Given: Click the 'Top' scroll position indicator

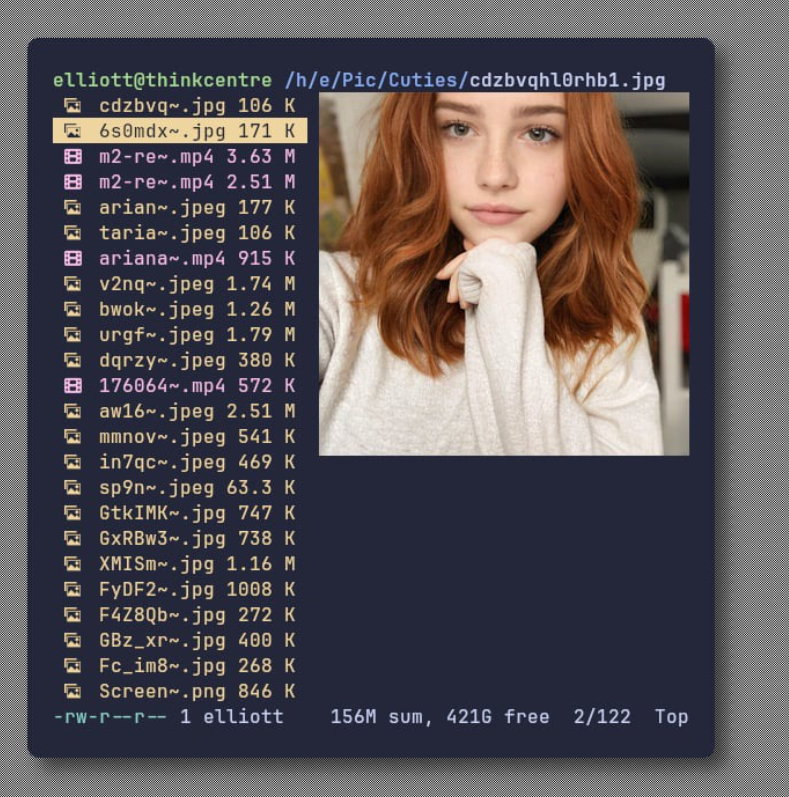Looking at the screenshot, I should (x=672, y=717).
